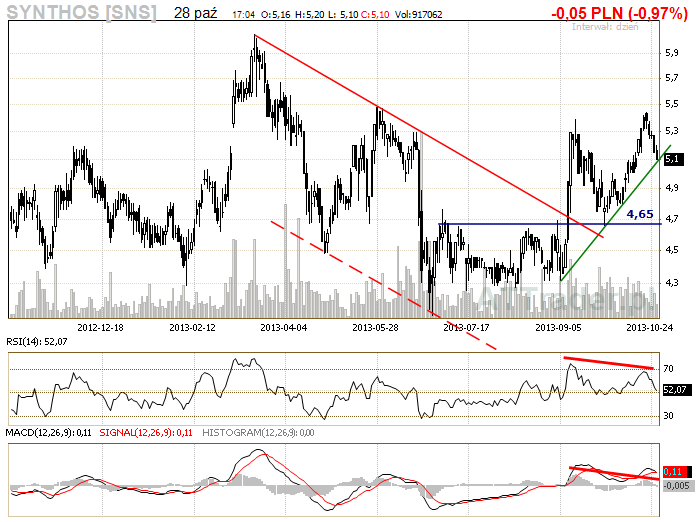Viewport: 700px width, 522px height.
Task: Click the date axis label '2013-07-17'
Action: click(x=467, y=328)
